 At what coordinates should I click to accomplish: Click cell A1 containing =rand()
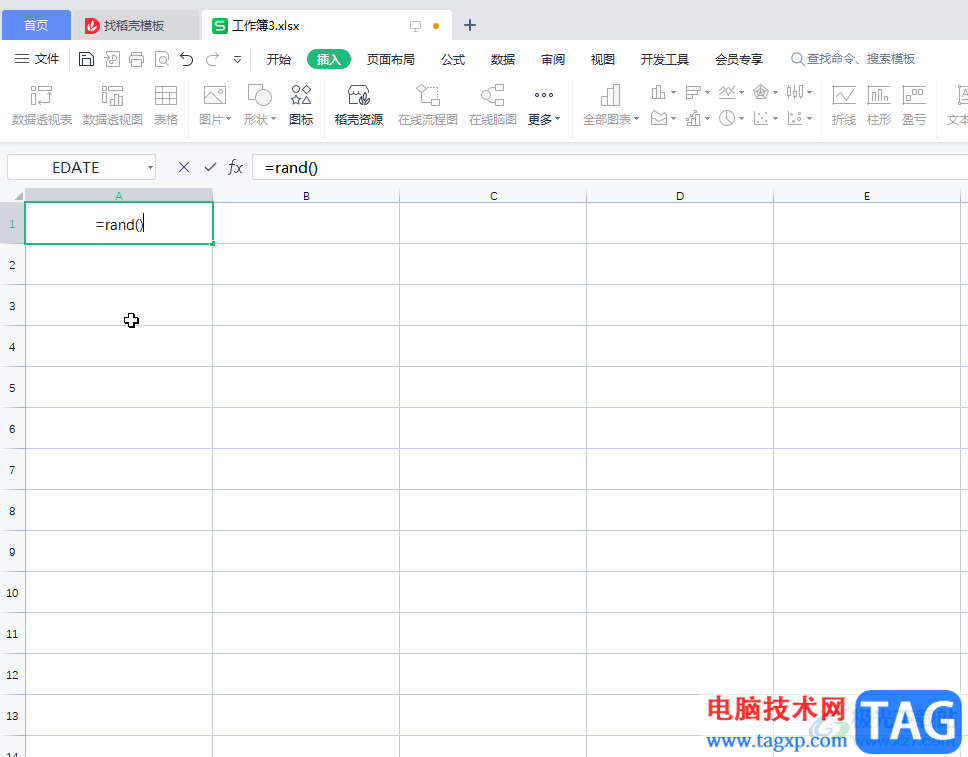119,224
